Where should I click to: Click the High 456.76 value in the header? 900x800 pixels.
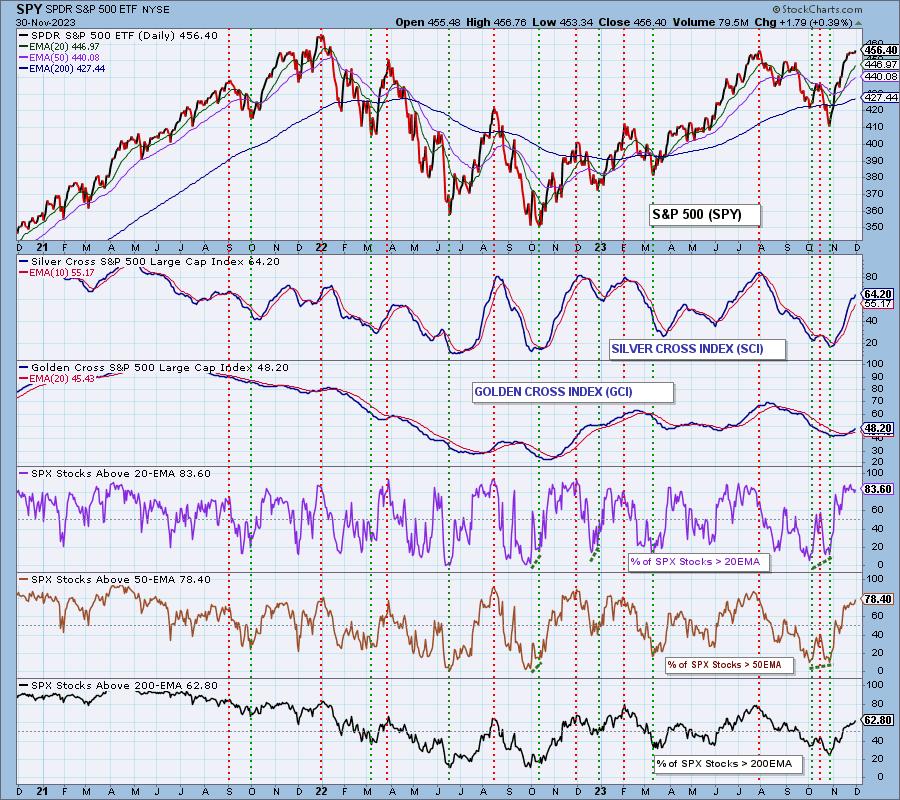click(496, 22)
